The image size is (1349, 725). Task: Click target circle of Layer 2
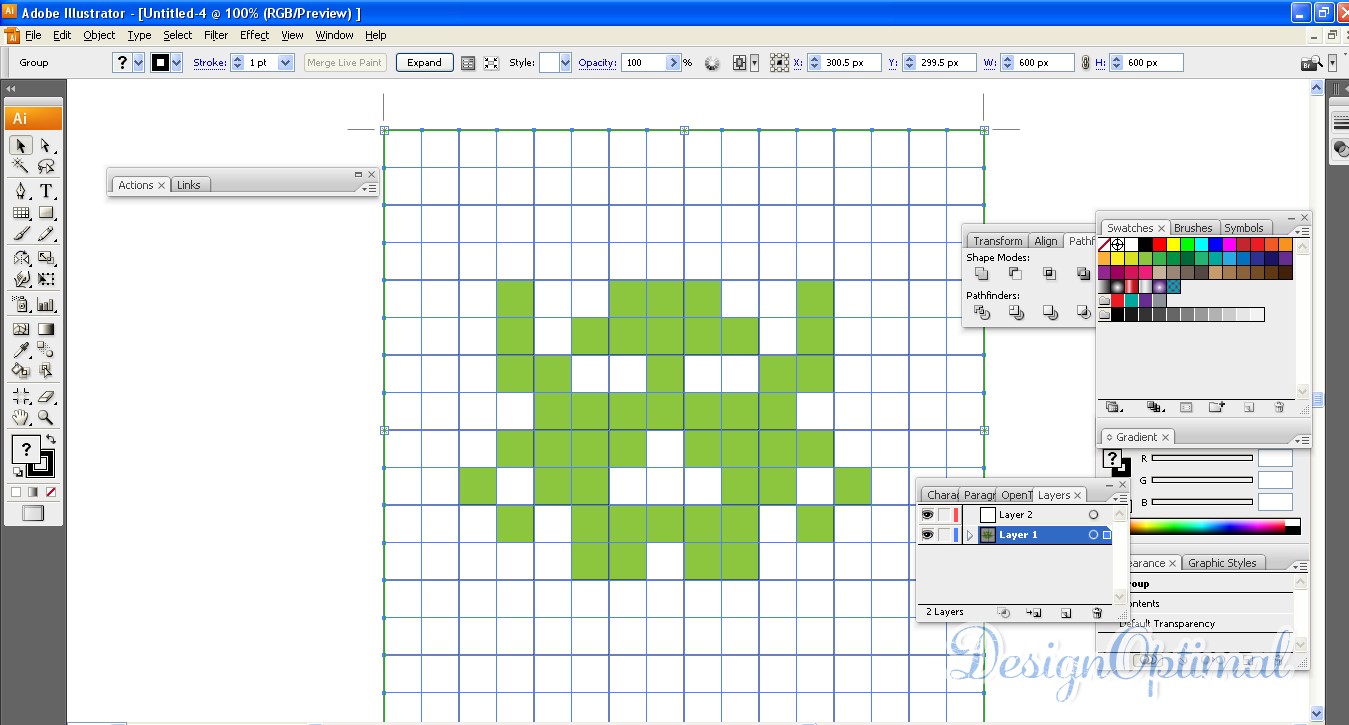[x=1093, y=515]
